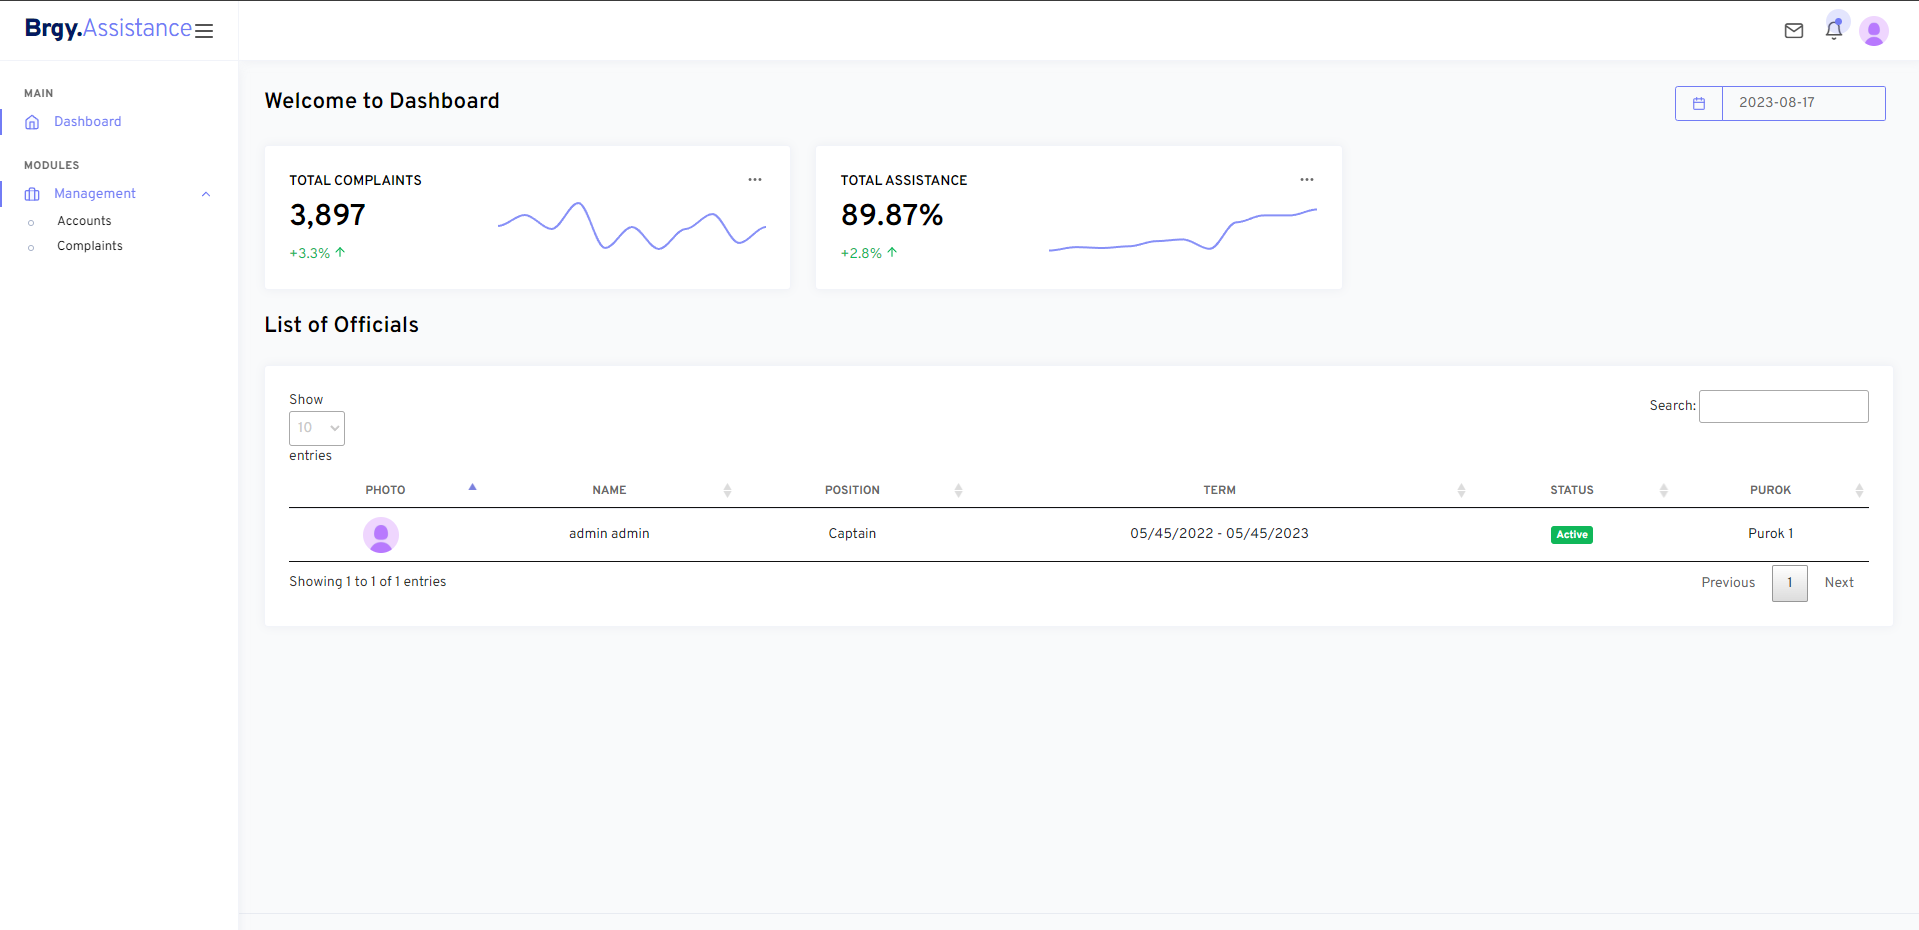Click the Previous pagination link
This screenshot has height=930, width=1919.
pyautogui.click(x=1728, y=583)
